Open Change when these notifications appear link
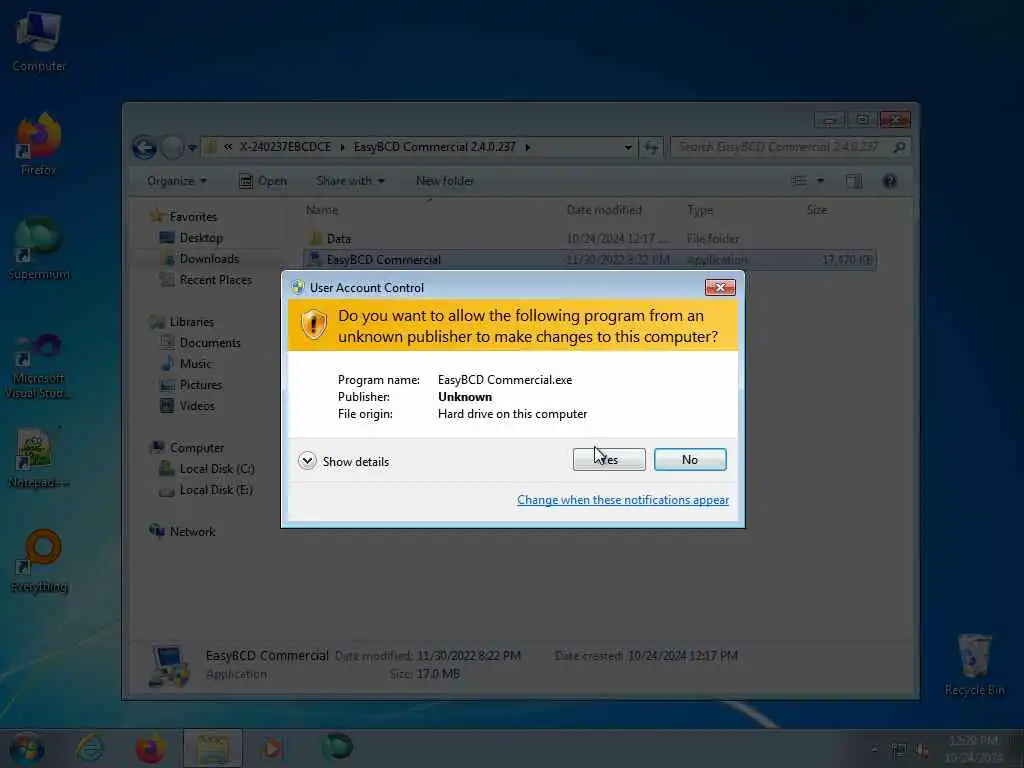The height and width of the screenshot is (768, 1024). tap(622, 500)
